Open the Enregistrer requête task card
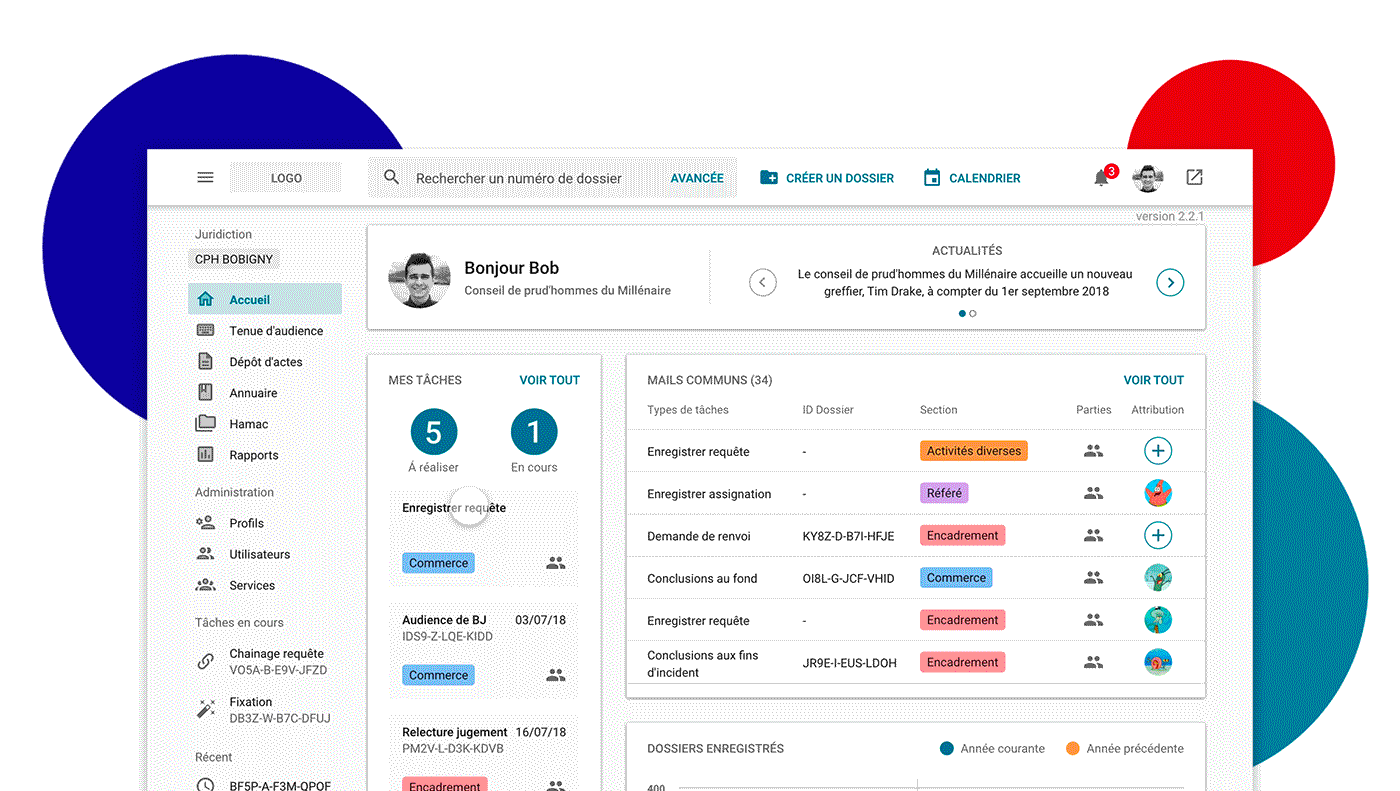The width and height of the screenshot is (1400, 791). click(x=483, y=539)
